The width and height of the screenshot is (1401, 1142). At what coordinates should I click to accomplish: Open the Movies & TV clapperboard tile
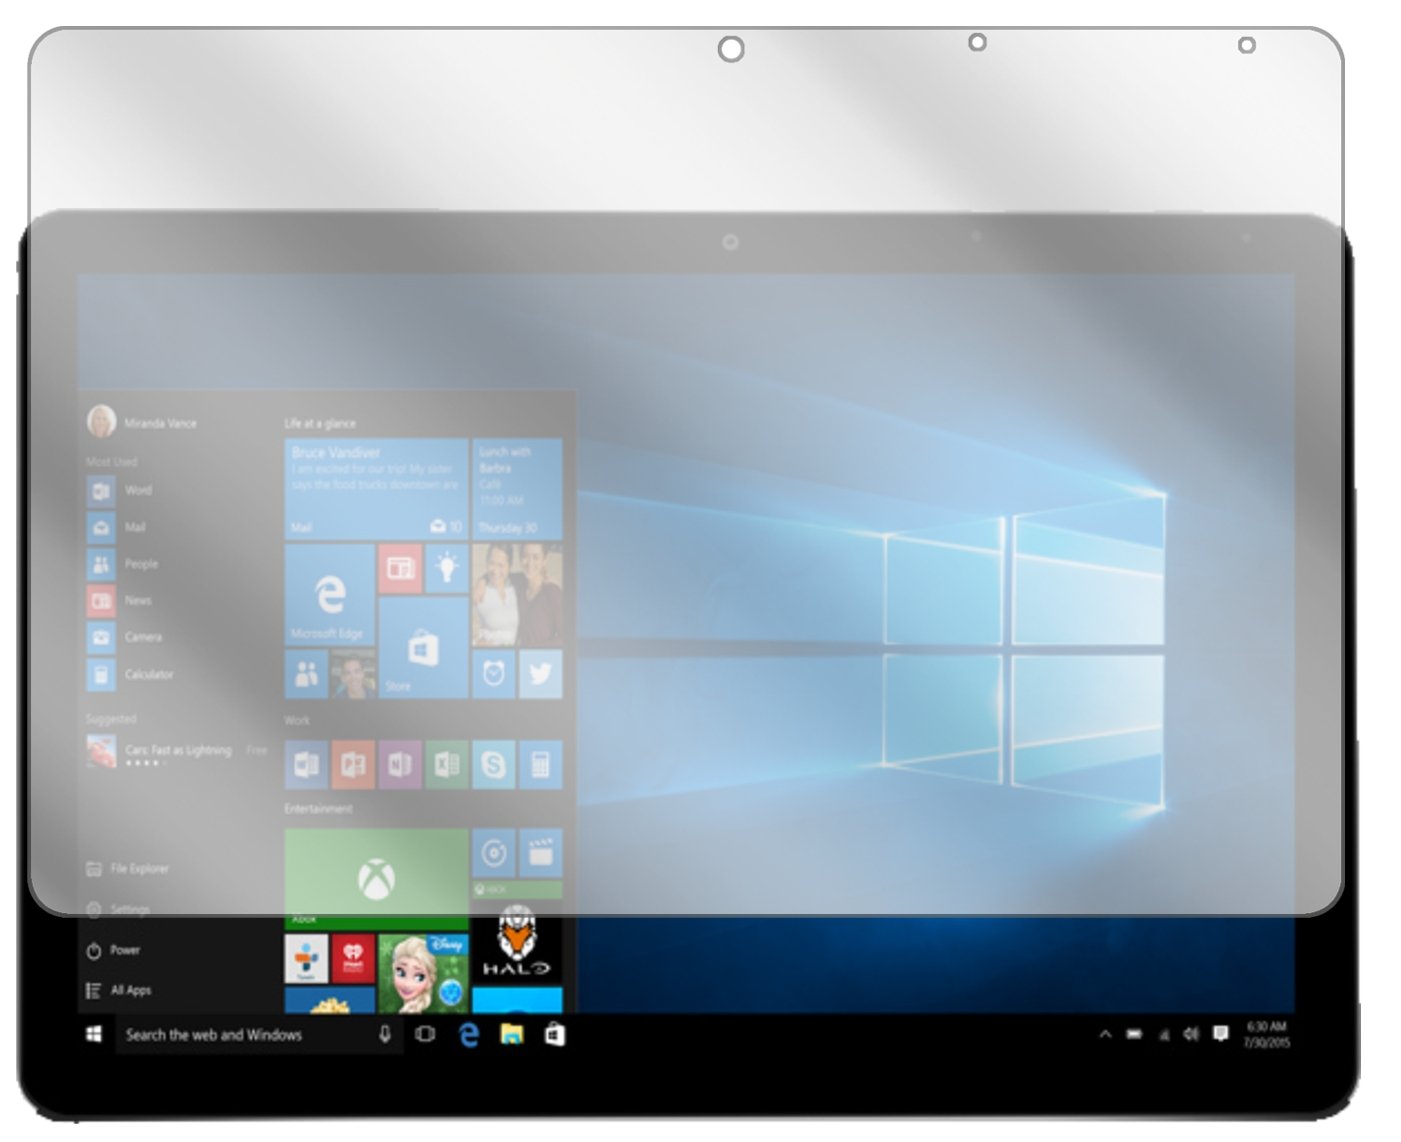[x=541, y=853]
